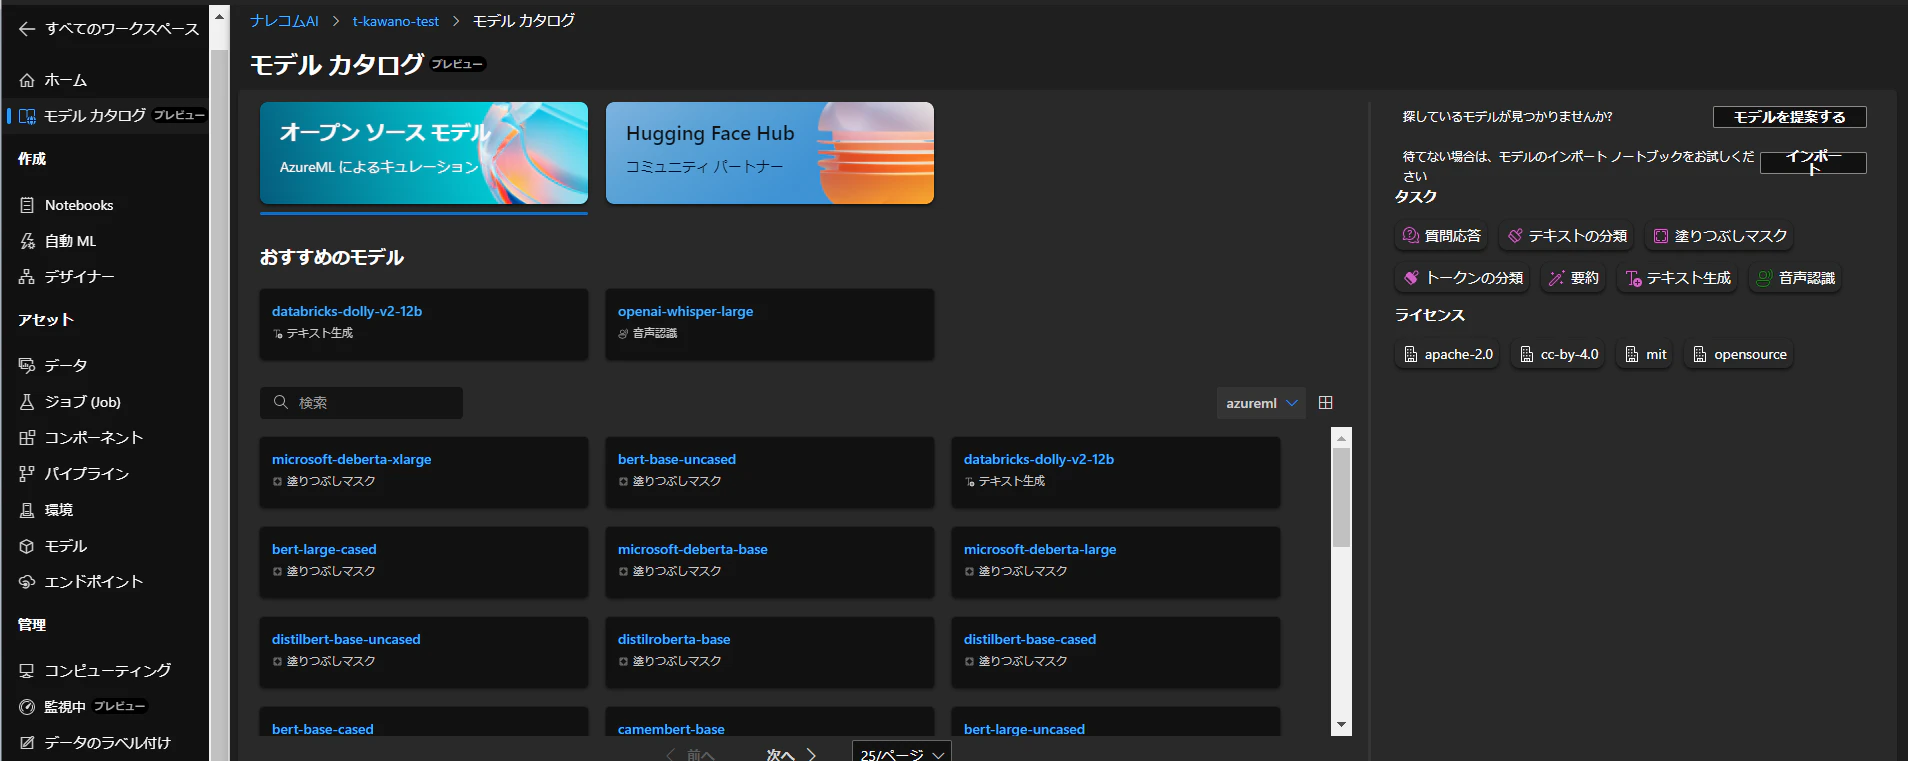Click the model list scrollbar up arrow

[1342, 437]
